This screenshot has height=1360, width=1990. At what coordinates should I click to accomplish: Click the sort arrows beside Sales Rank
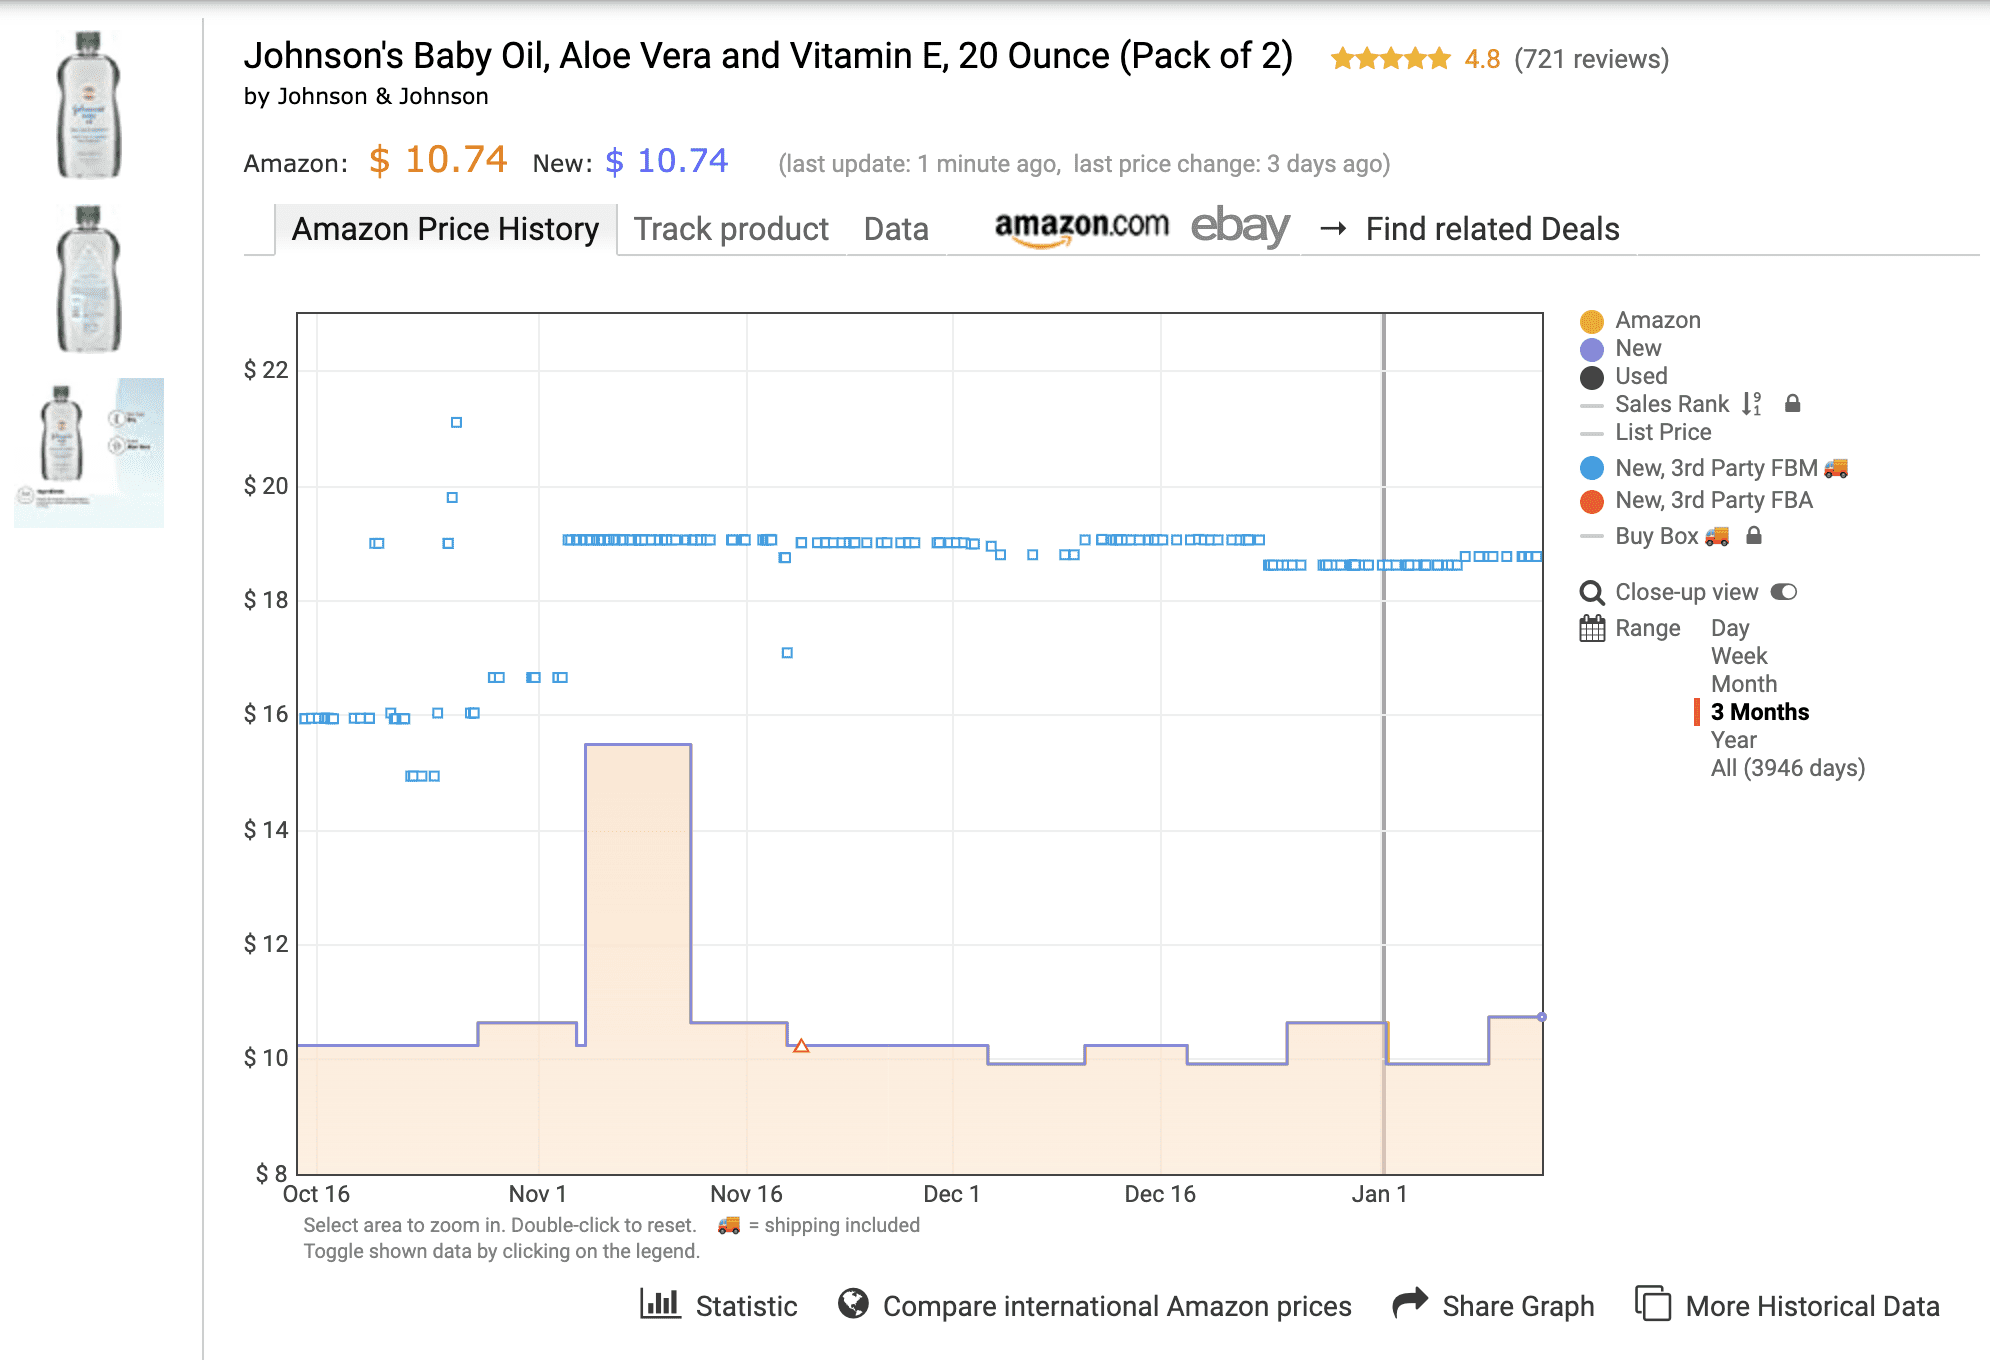pyautogui.click(x=1751, y=403)
